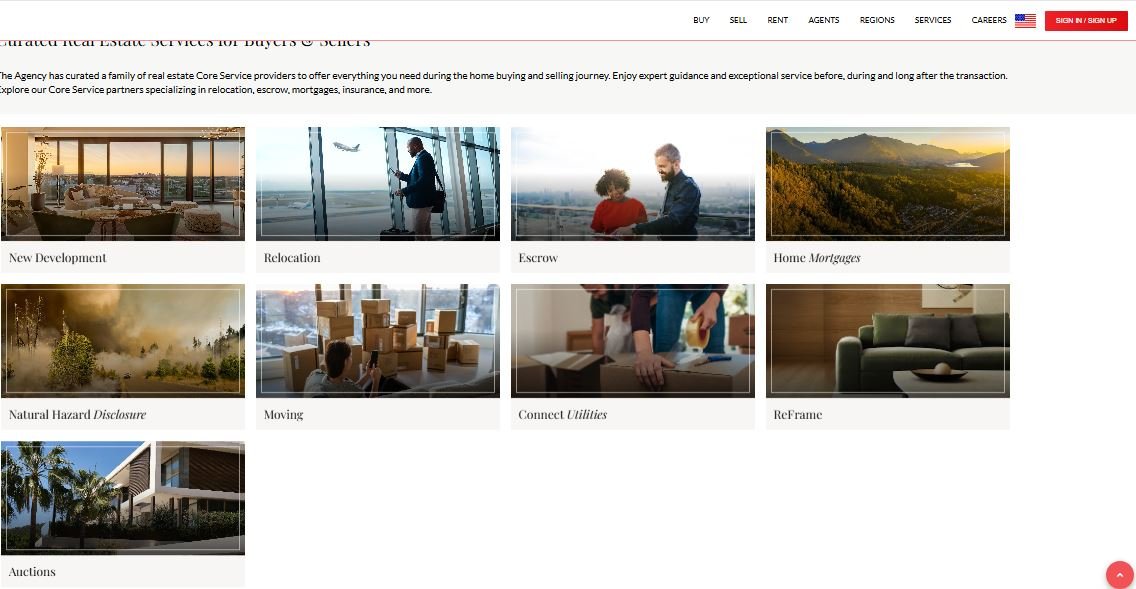Image resolution: width=1136 pixels, height=589 pixels.
Task: Open the Escrow service image
Action: click(632, 184)
